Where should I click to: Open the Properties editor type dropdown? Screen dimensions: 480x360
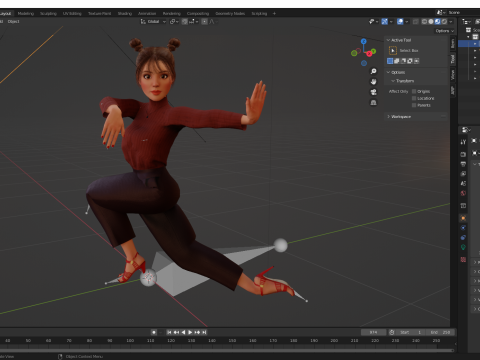(x=466, y=130)
